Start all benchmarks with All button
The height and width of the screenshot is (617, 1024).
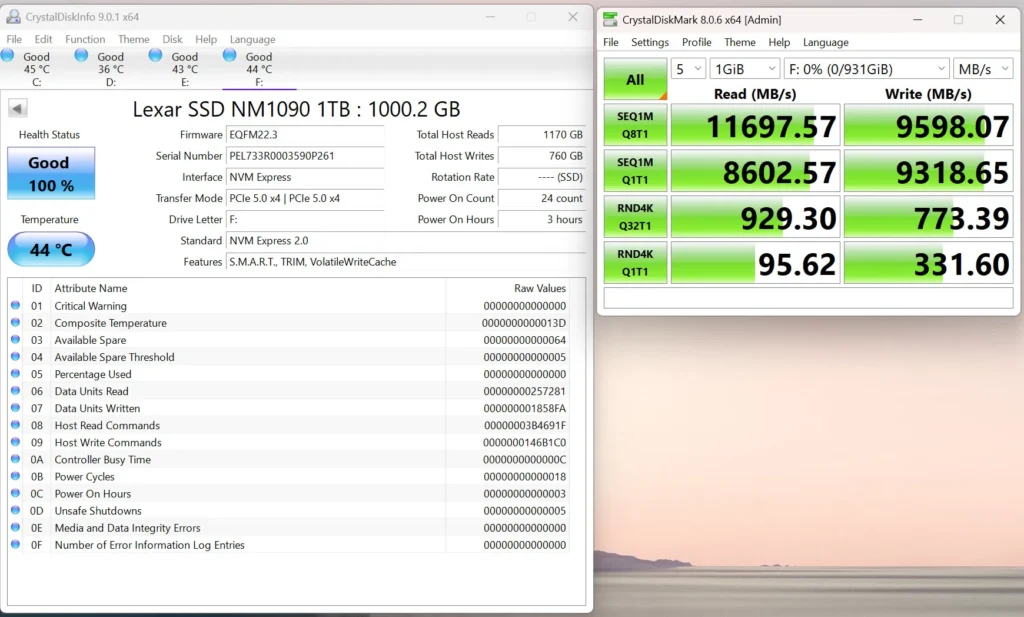point(635,79)
